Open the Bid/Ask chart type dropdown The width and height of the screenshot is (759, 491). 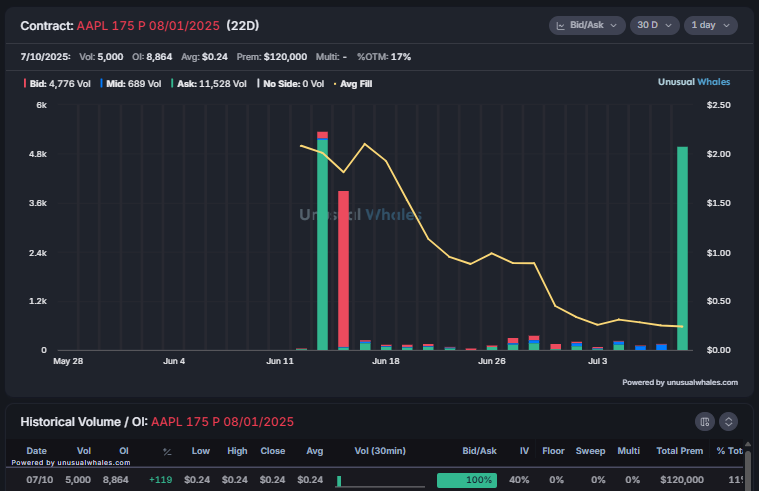(587, 25)
